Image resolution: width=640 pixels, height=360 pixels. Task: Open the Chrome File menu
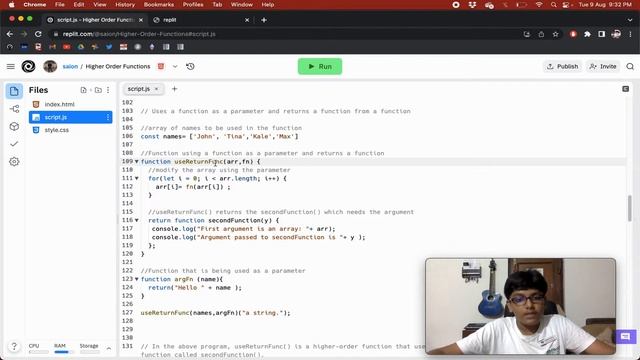60,4
